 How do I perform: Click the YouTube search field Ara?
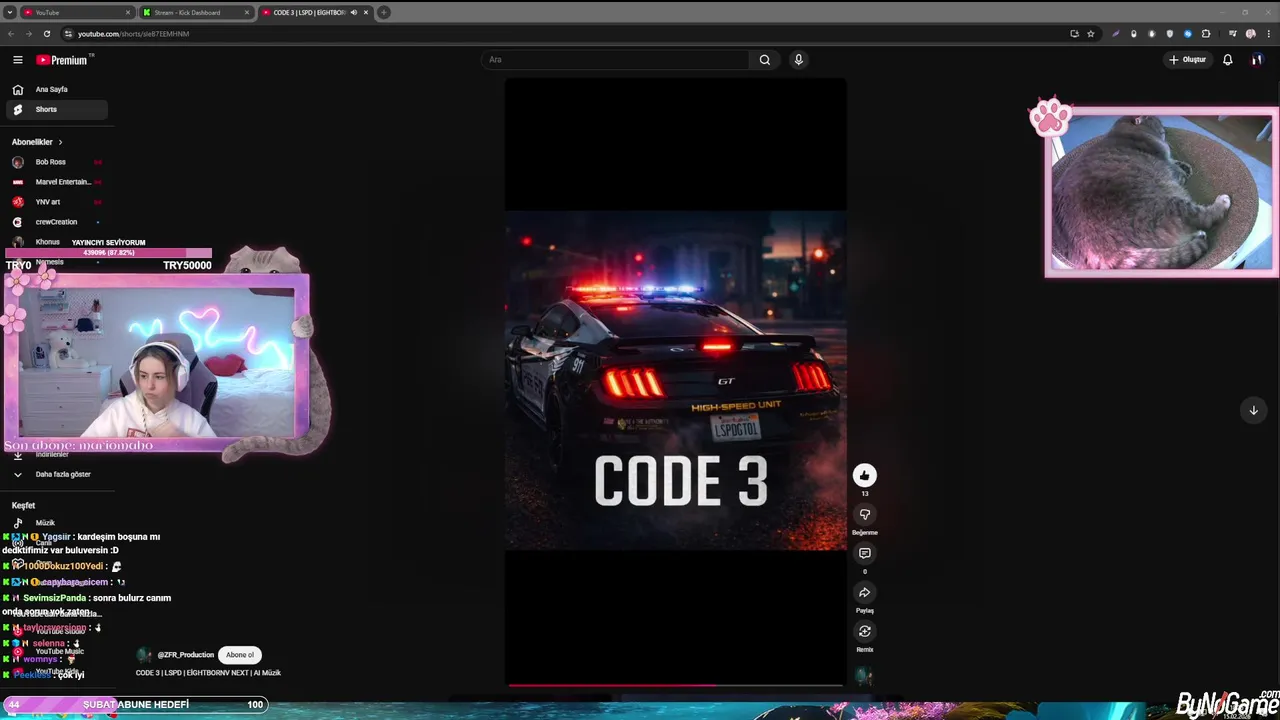(x=615, y=60)
